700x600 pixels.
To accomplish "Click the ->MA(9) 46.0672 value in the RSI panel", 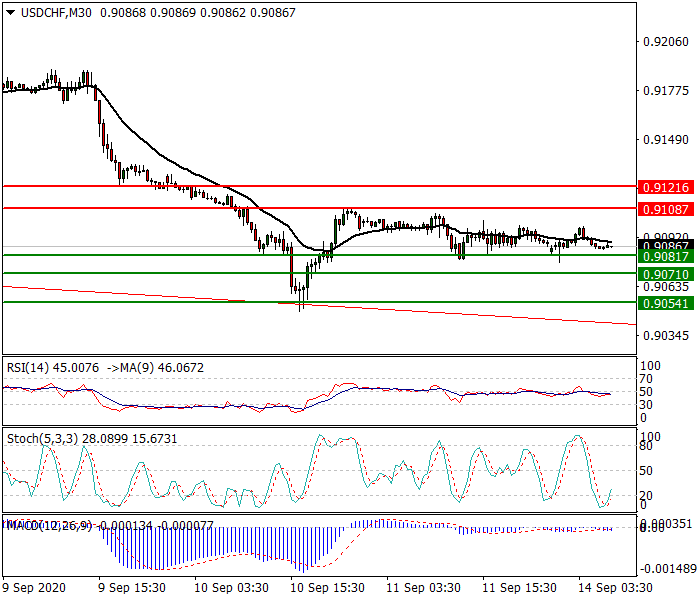I will click(155, 368).
